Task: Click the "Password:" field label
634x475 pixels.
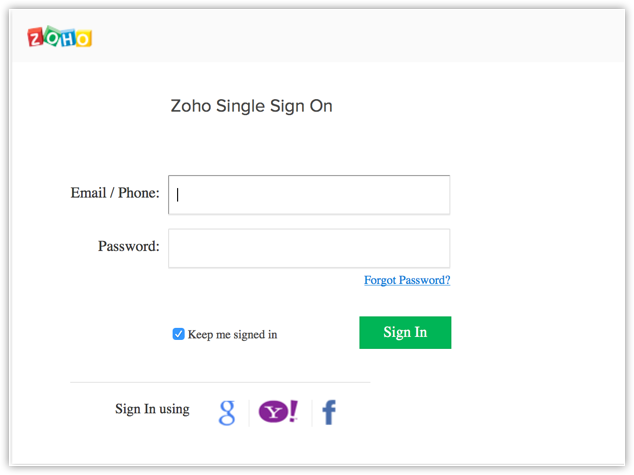Action: (x=128, y=246)
